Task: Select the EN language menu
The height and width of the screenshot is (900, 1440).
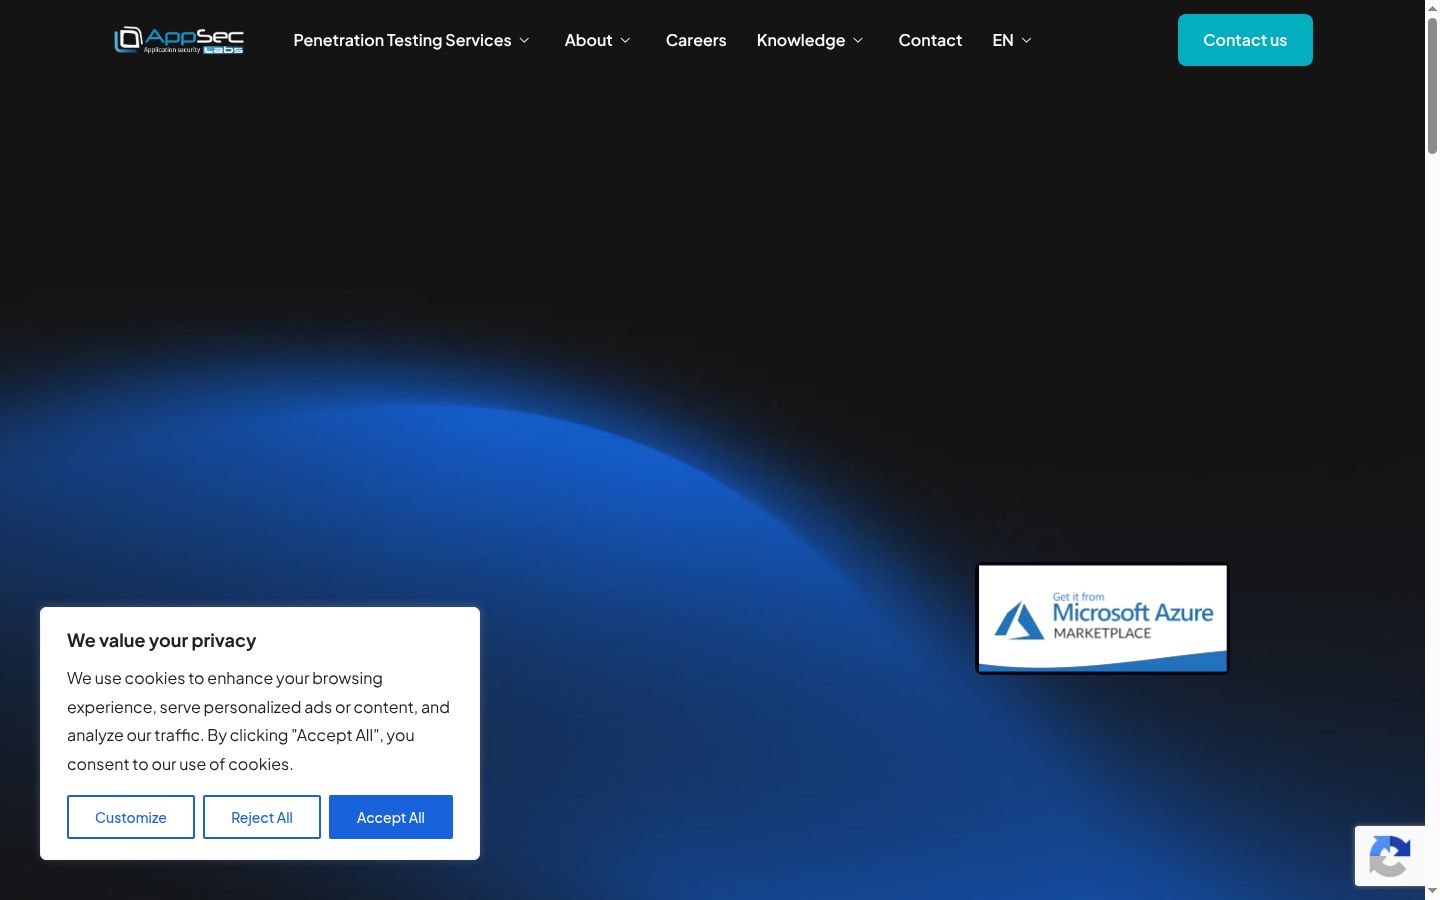Action: (1003, 40)
